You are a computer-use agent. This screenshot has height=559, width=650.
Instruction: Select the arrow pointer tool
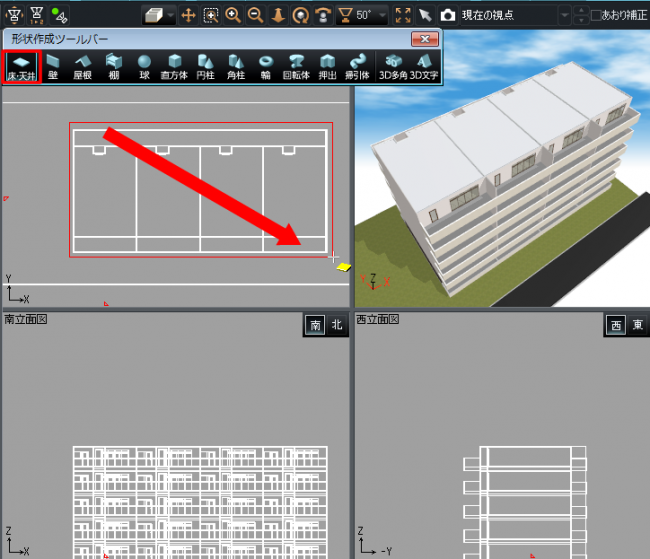click(424, 16)
